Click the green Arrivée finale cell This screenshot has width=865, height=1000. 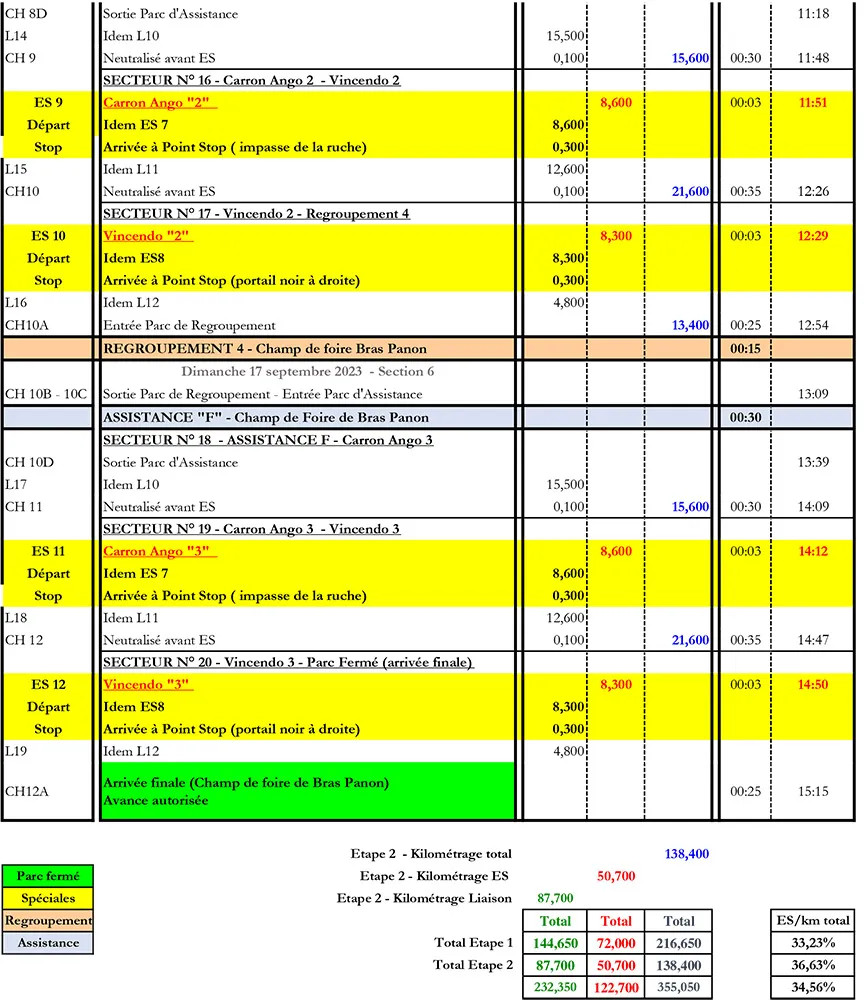point(307,791)
